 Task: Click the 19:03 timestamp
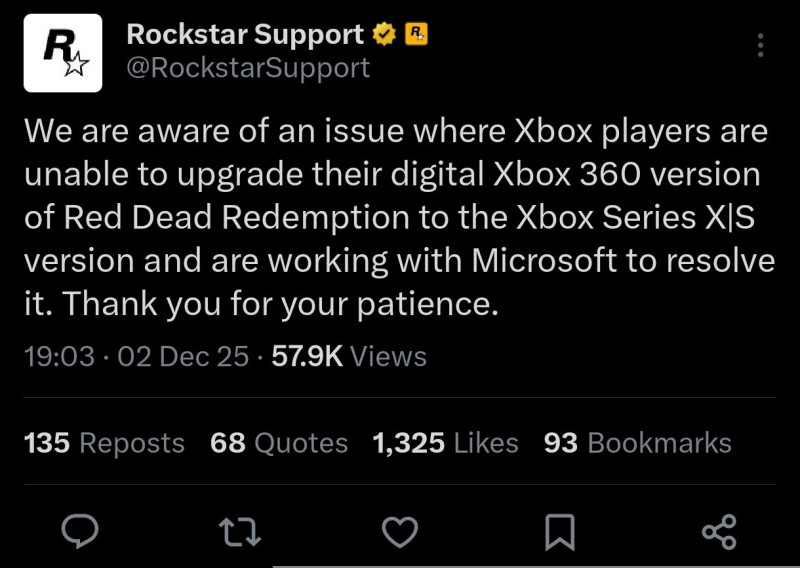59,356
